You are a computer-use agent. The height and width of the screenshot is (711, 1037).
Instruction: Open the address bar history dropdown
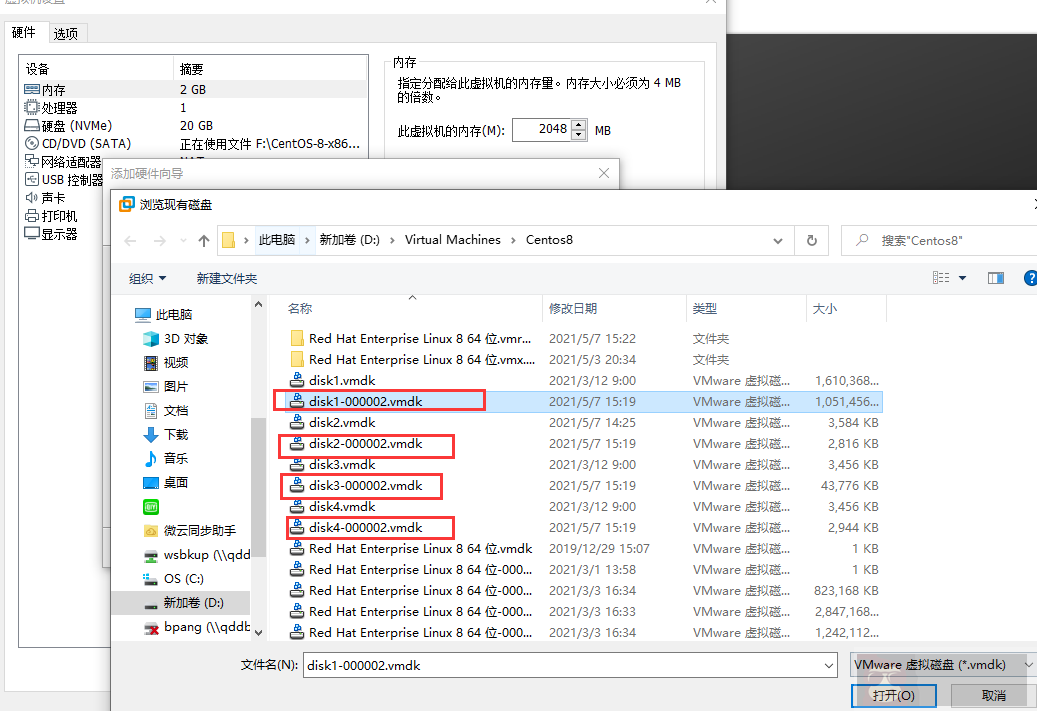point(777,240)
